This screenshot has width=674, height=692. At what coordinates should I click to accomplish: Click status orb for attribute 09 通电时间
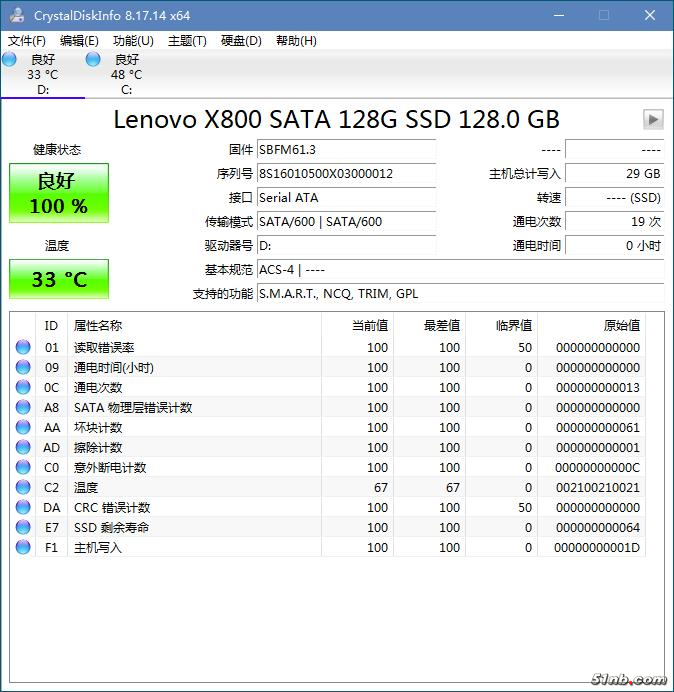click(23, 367)
